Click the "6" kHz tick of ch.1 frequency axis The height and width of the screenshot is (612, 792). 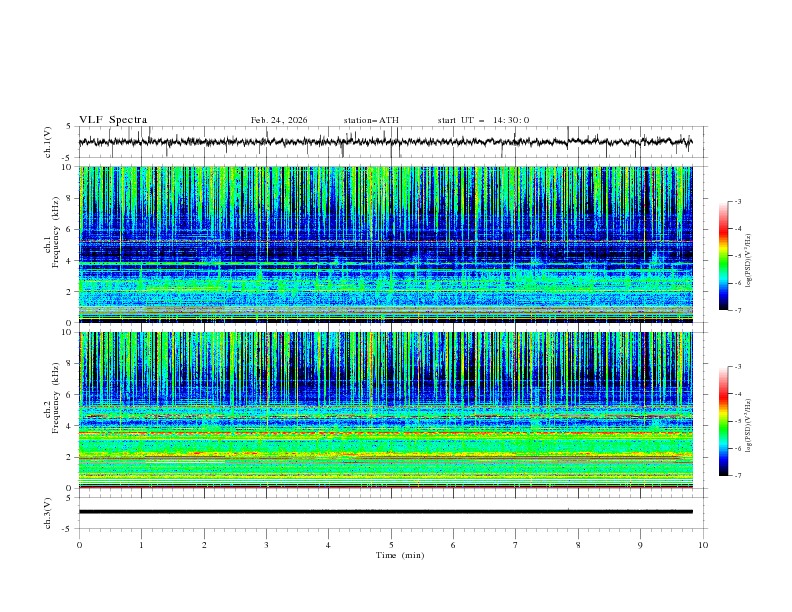tap(70, 229)
